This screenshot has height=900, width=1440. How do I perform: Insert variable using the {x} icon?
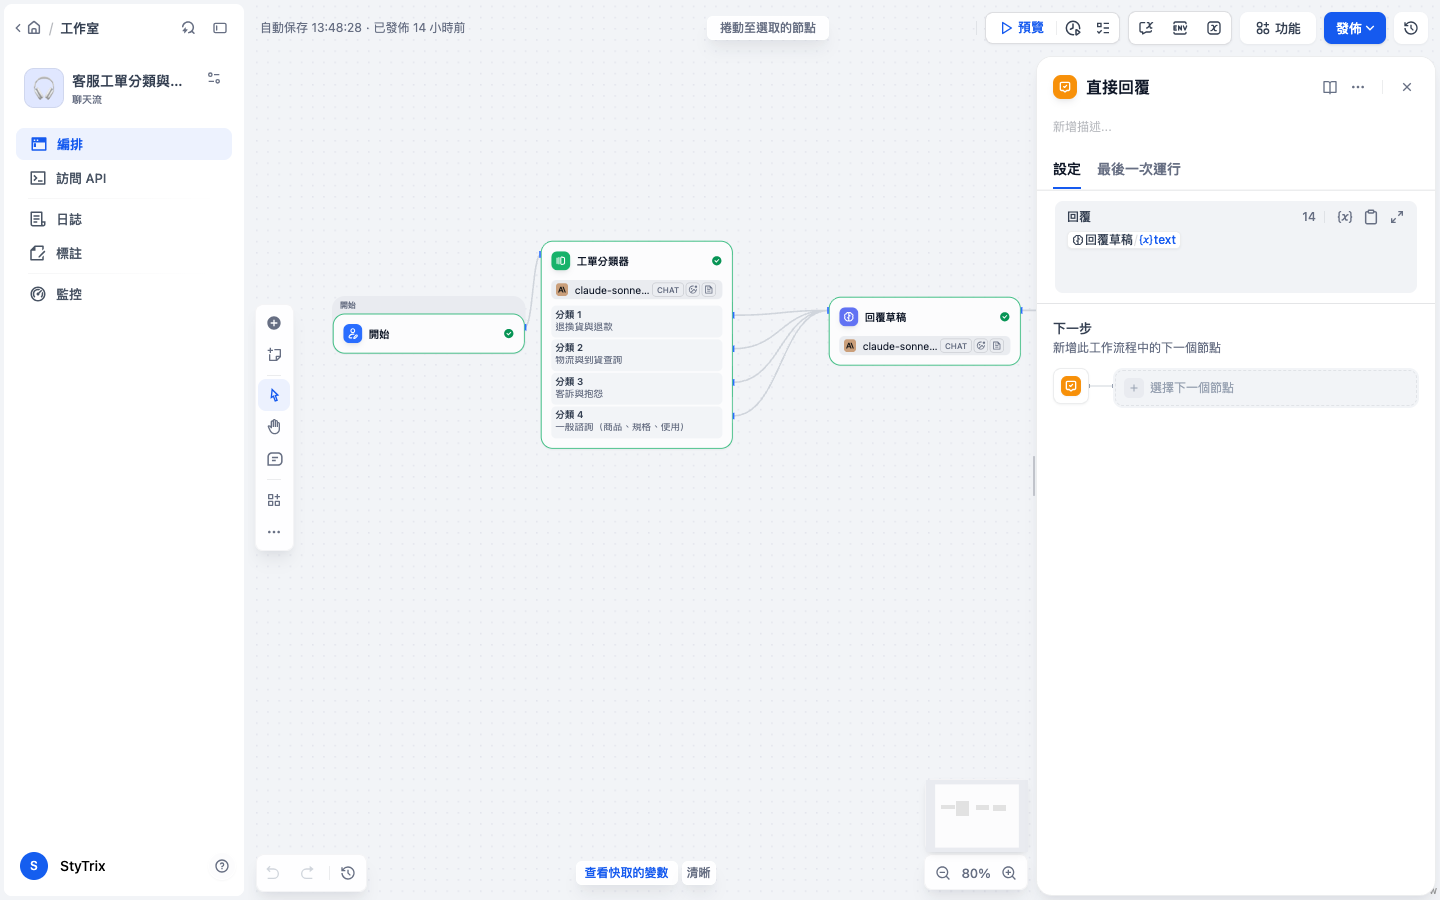[x=1345, y=217]
